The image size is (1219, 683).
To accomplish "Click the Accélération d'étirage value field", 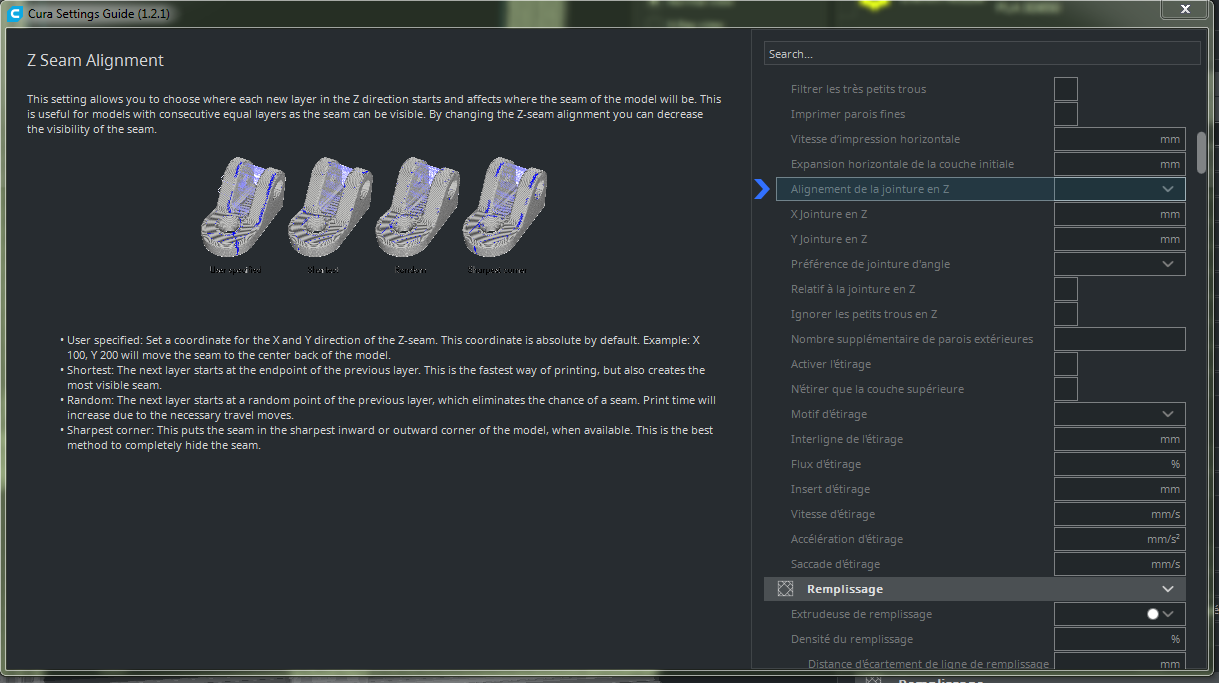I will (1120, 539).
